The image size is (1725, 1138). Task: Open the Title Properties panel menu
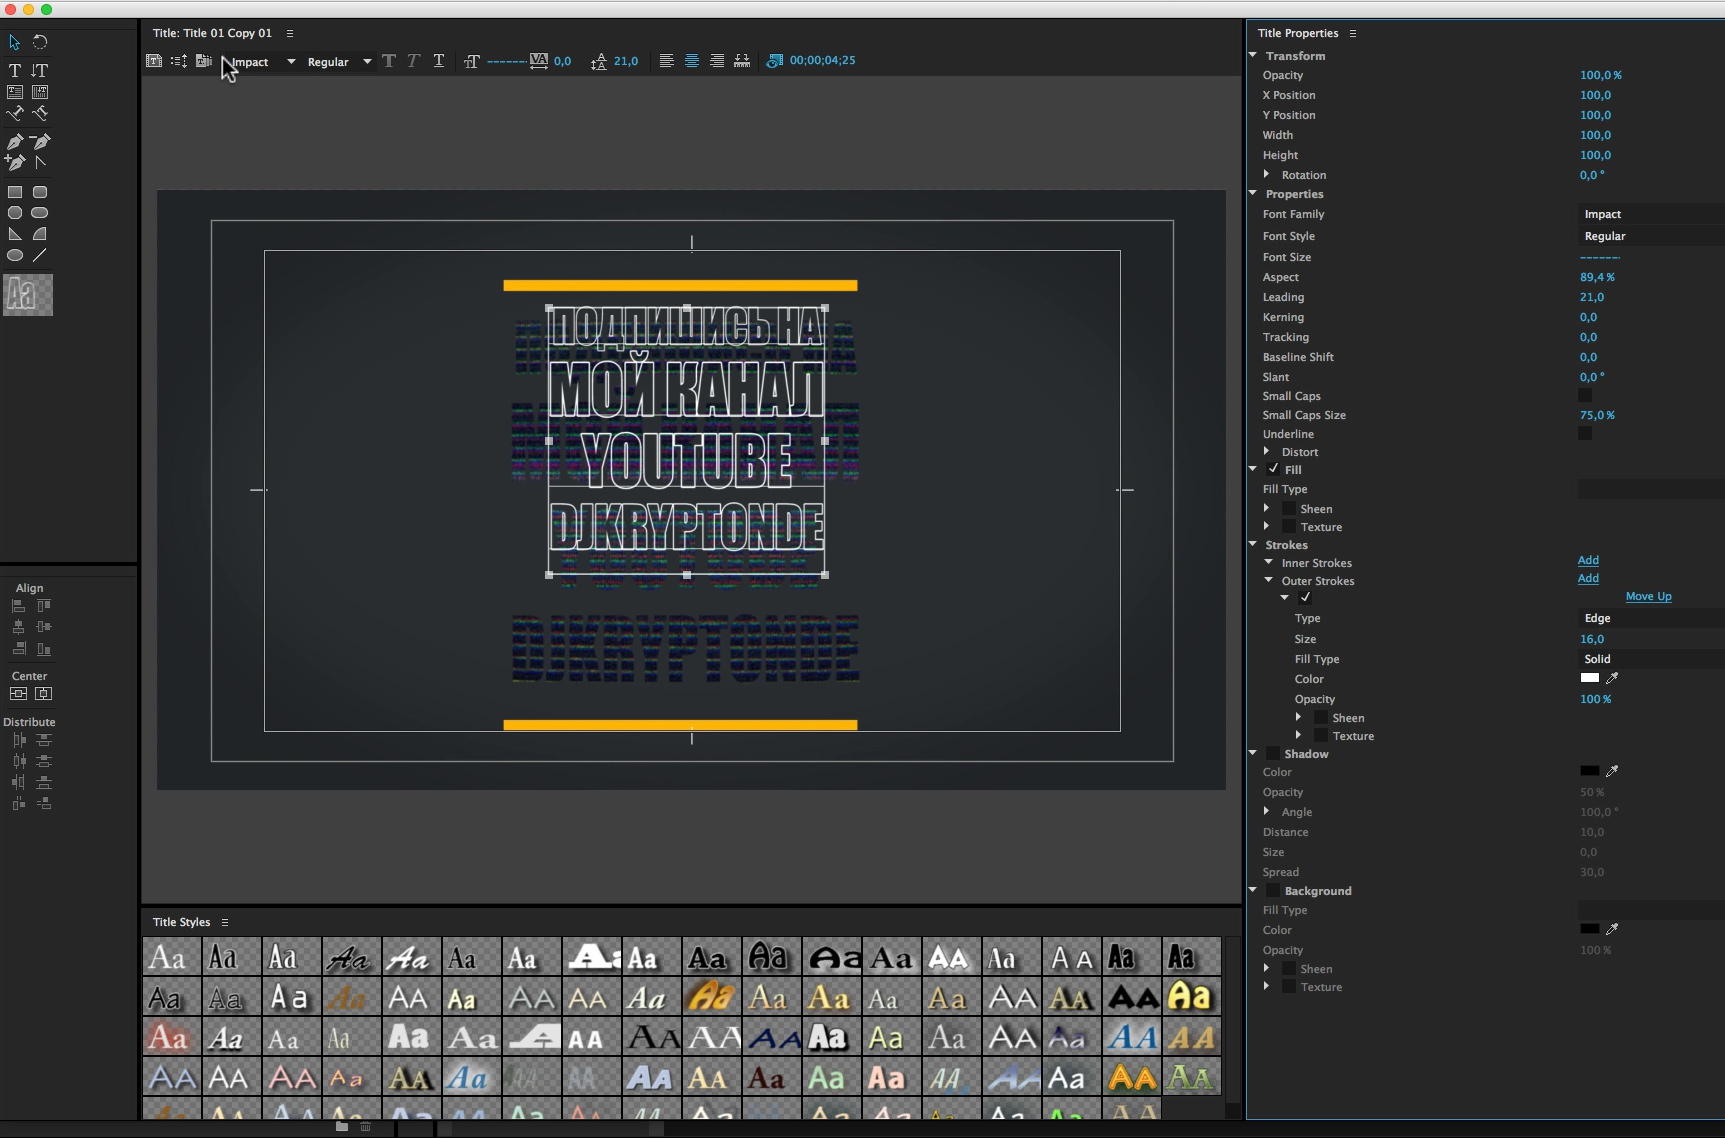coord(1353,33)
